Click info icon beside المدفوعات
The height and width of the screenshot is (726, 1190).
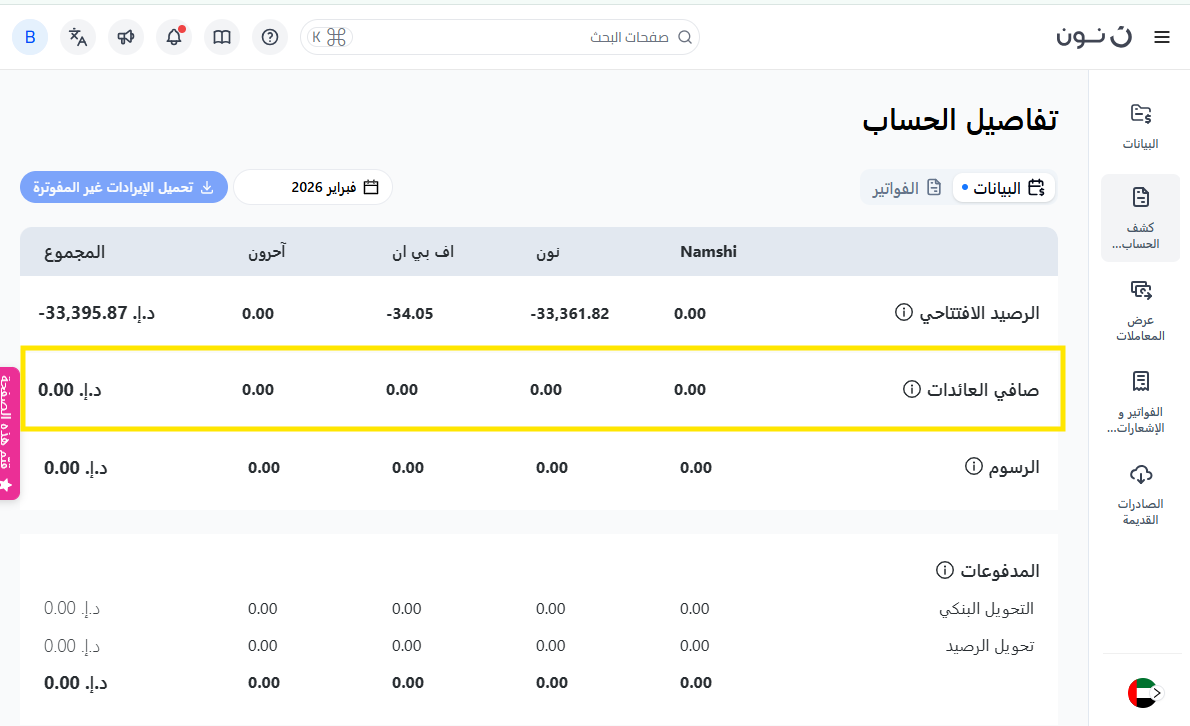pos(944,570)
